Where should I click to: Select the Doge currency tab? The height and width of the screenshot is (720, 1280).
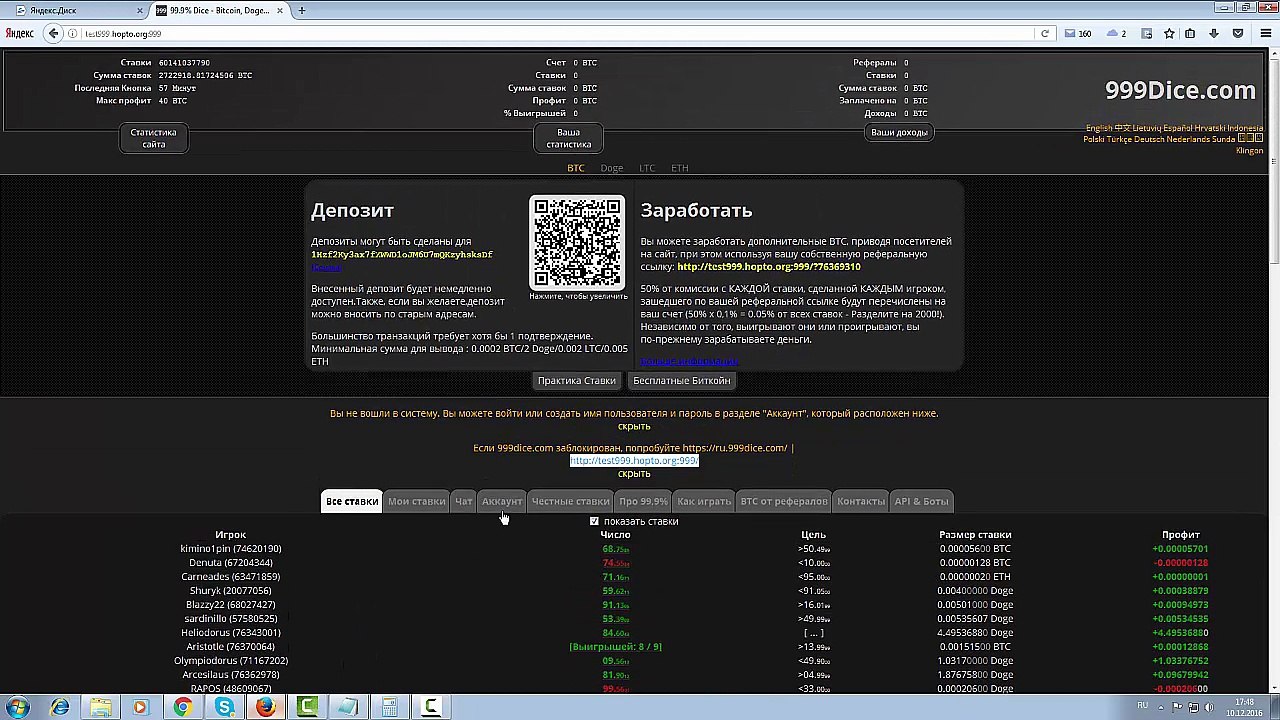[612, 168]
